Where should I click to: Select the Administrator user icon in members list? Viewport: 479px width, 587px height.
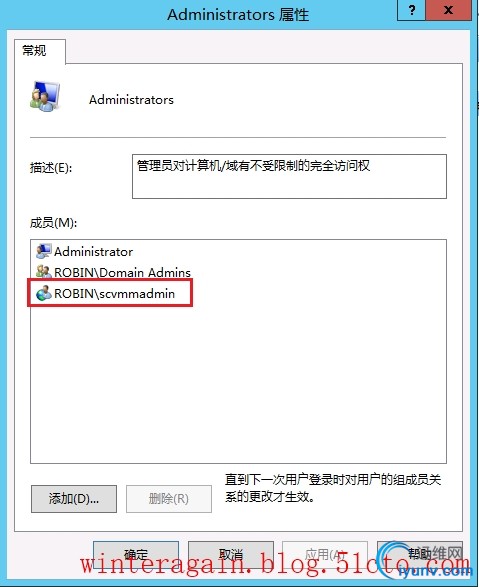click(x=43, y=251)
